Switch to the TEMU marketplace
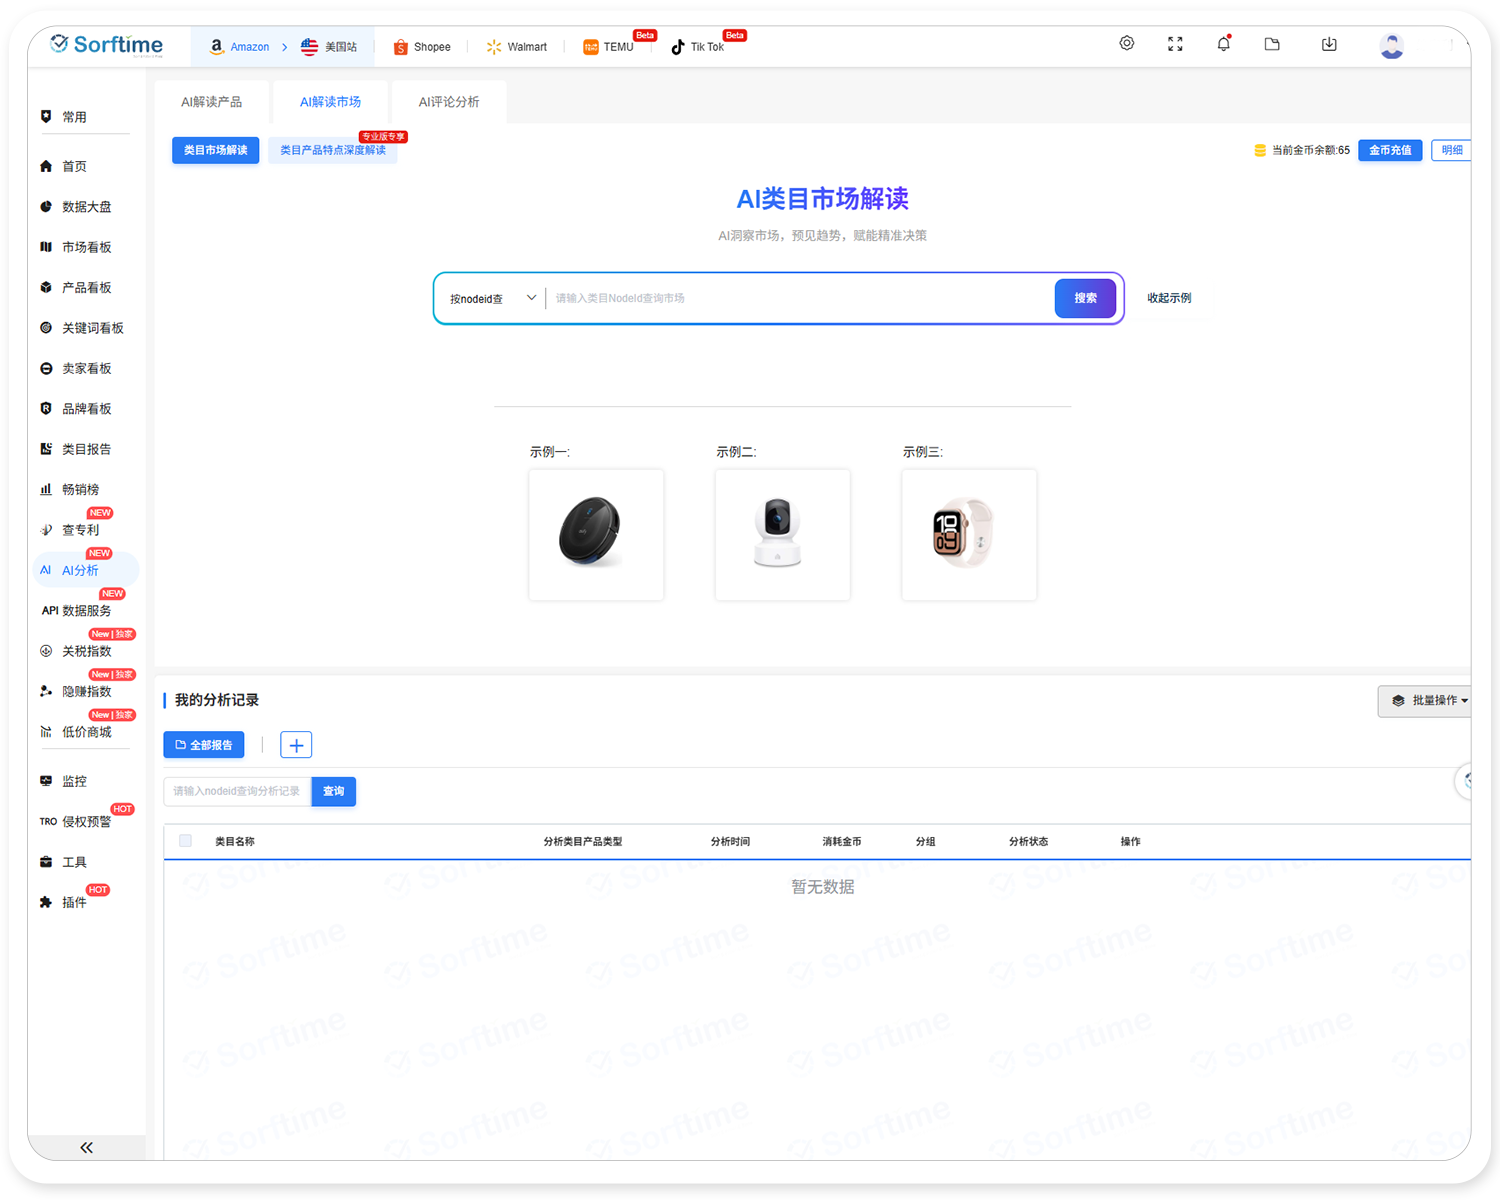This screenshot has height=1200, width=1500. (x=609, y=46)
